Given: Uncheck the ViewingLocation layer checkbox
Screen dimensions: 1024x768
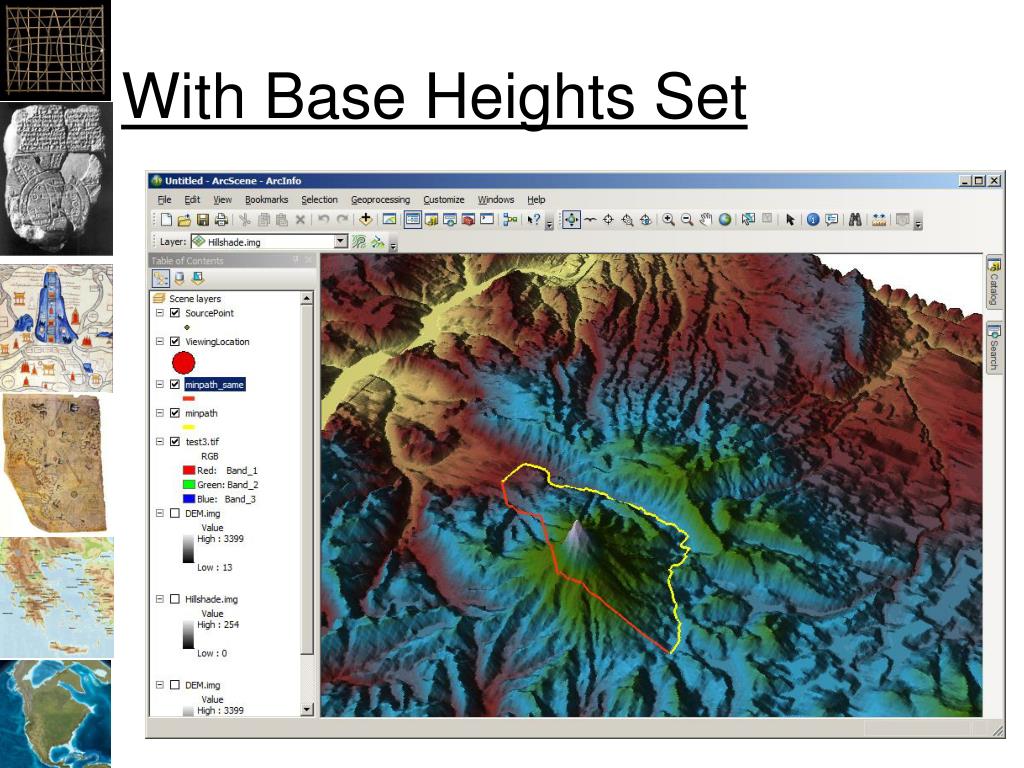Looking at the screenshot, I should [x=174, y=342].
